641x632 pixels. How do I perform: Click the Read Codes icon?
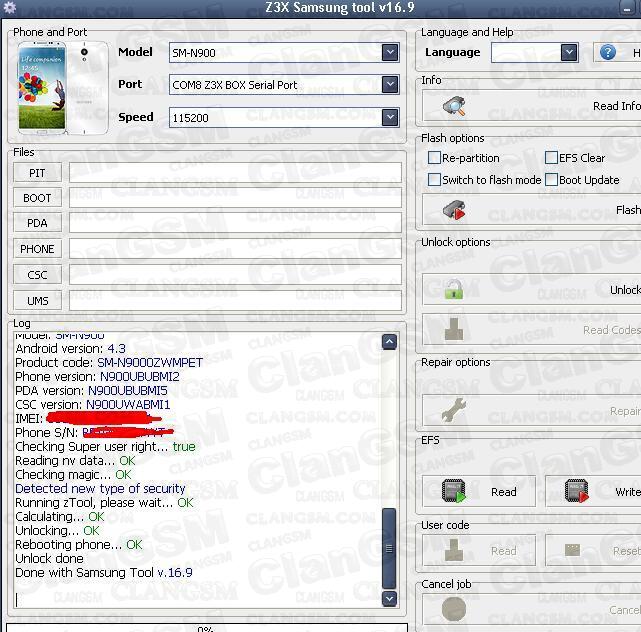tap(454, 329)
